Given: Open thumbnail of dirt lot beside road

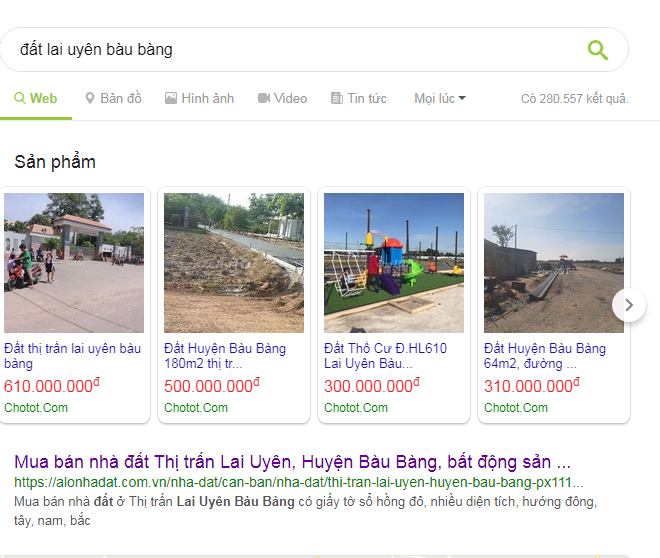Looking at the screenshot, I should coord(234,263).
